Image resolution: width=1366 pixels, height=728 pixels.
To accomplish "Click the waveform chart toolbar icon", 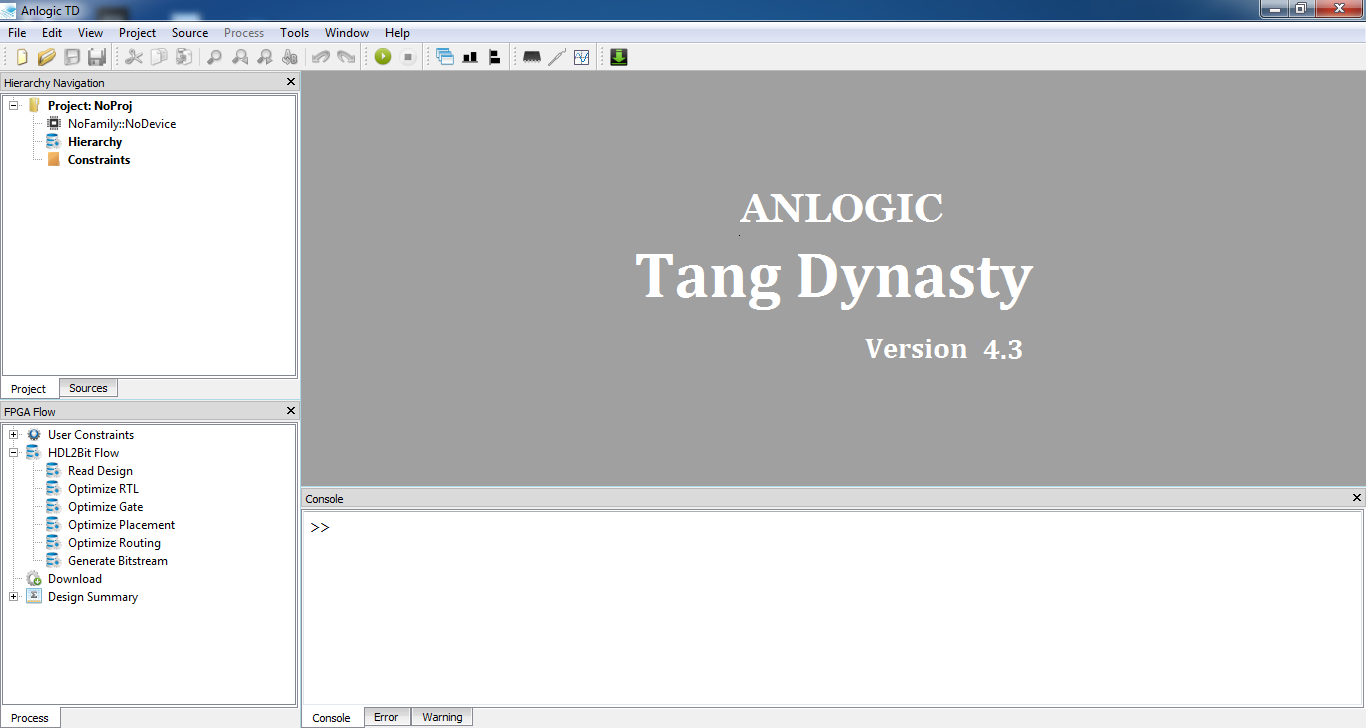I will 582,57.
